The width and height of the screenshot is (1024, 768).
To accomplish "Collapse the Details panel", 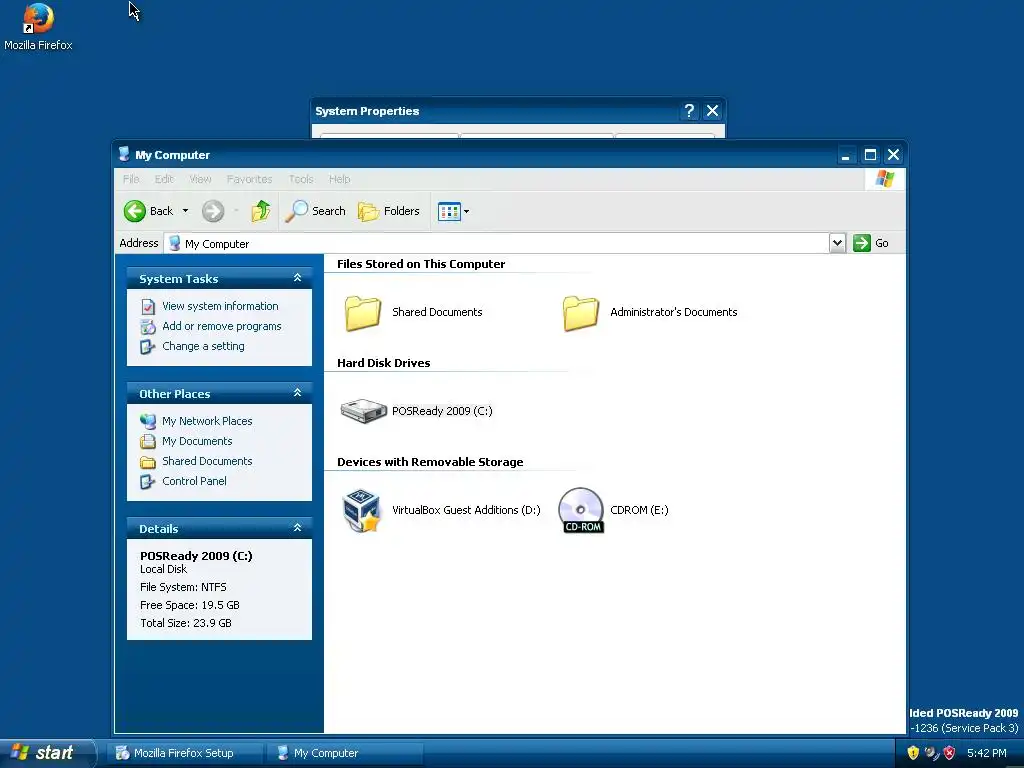I will (x=297, y=528).
